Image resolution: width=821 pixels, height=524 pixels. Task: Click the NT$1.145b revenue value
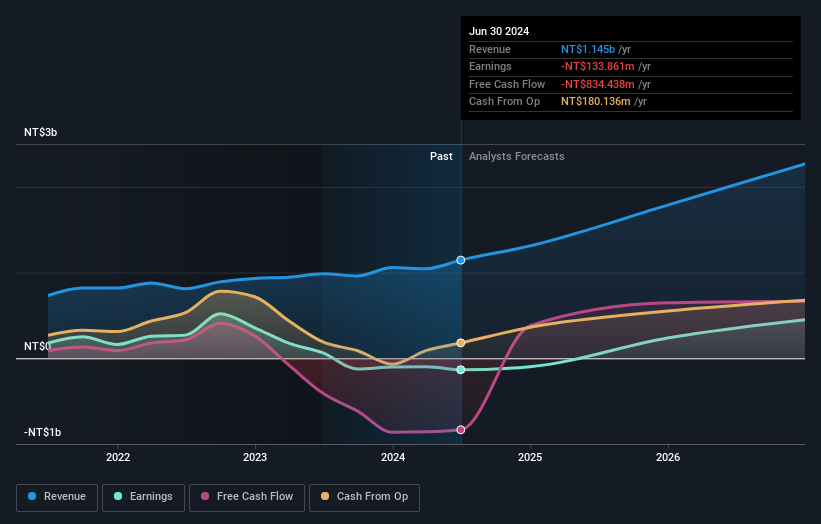point(587,49)
